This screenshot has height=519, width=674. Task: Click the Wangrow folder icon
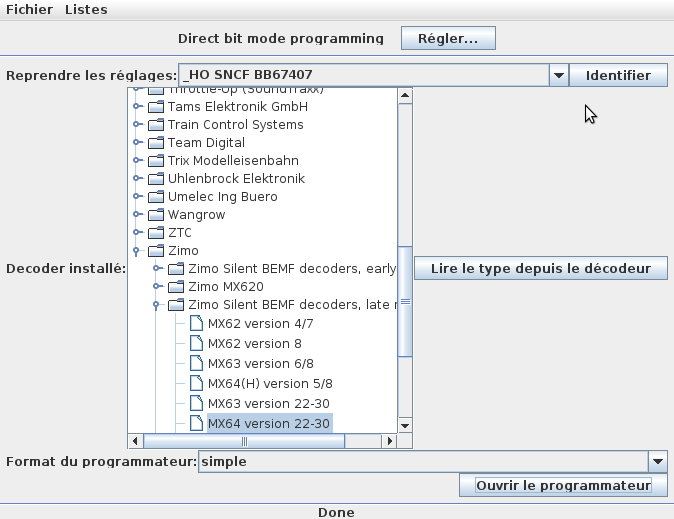click(x=156, y=214)
